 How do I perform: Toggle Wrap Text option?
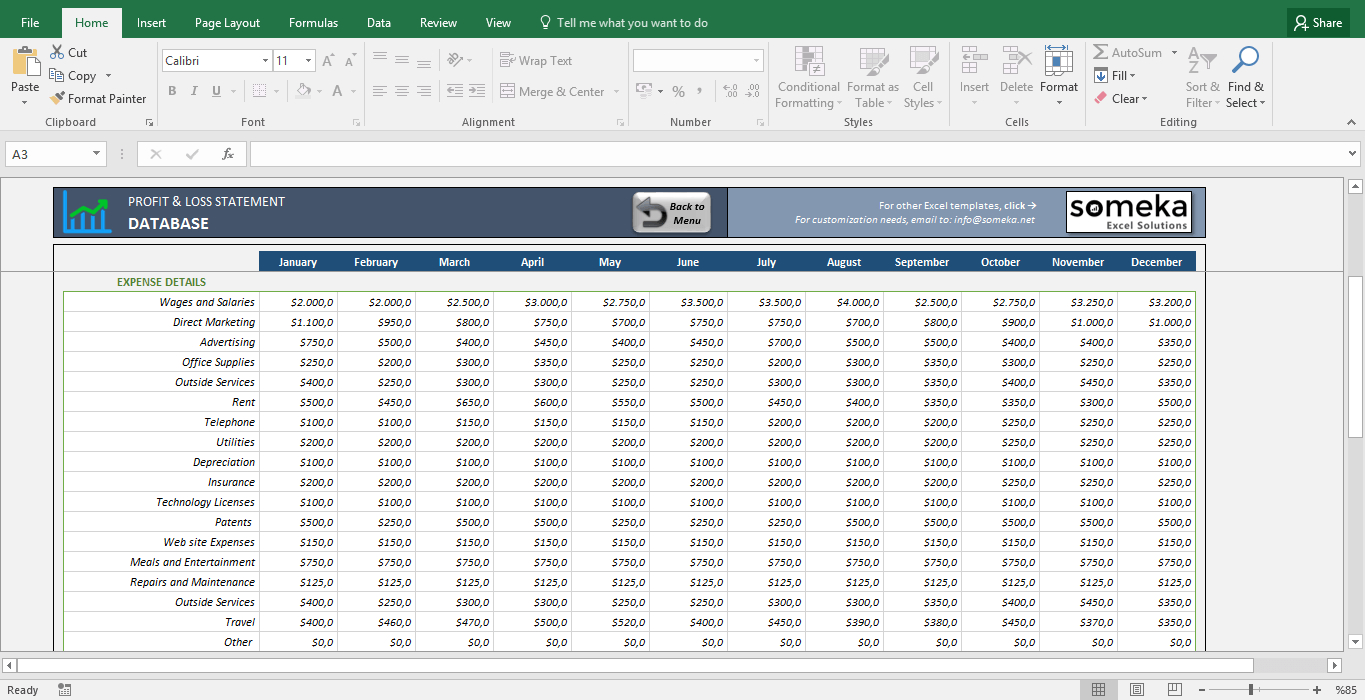pyautogui.click(x=536, y=61)
